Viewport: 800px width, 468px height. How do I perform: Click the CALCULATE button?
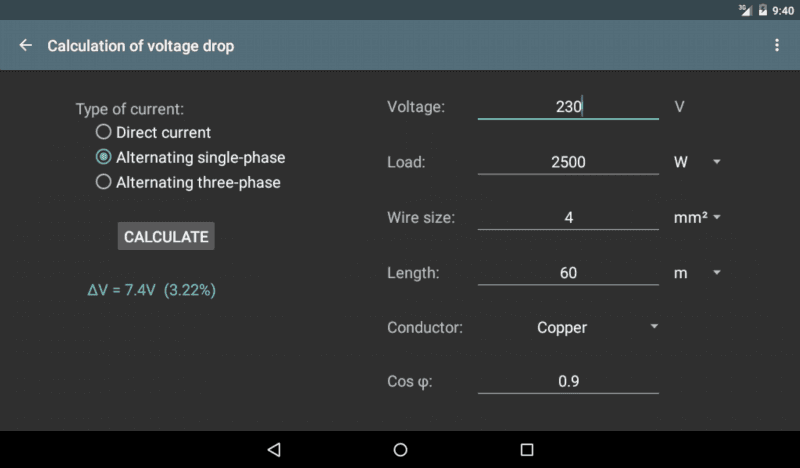click(x=166, y=236)
